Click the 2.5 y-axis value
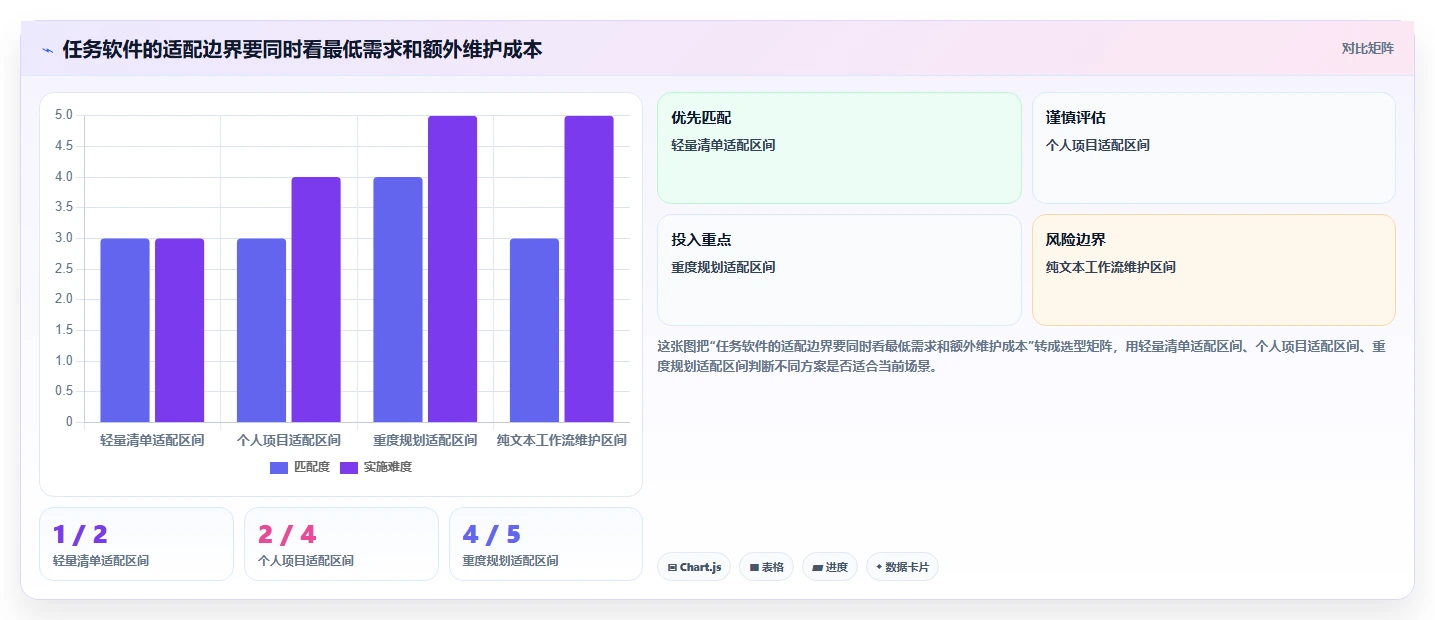 [64, 268]
